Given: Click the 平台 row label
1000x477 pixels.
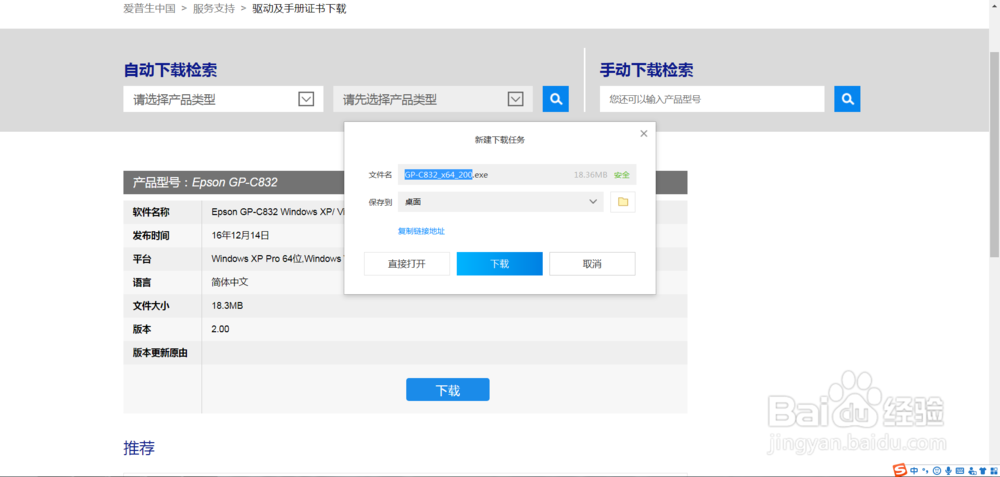Looking at the screenshot, I should point(142,259).
